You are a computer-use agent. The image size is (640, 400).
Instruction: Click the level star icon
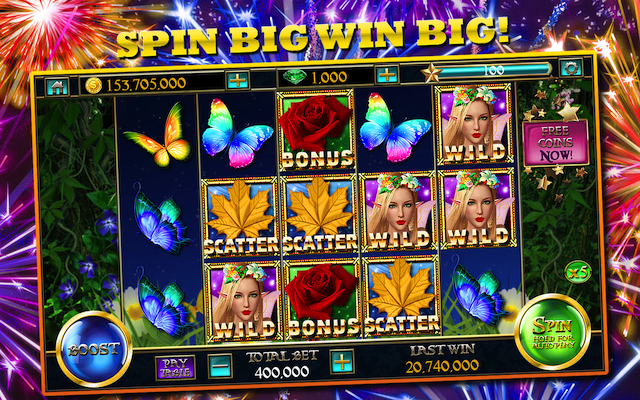(431, 73)
